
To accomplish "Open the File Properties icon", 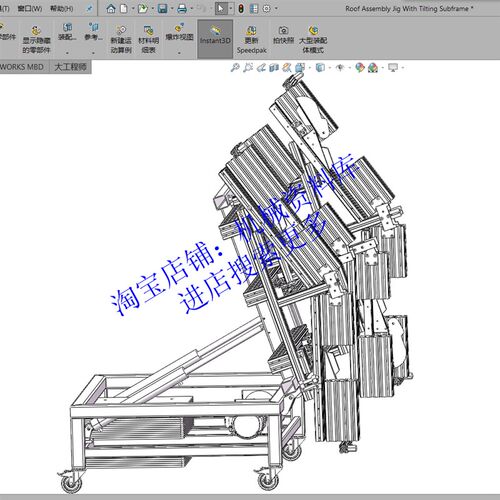I will click(254, 8).
